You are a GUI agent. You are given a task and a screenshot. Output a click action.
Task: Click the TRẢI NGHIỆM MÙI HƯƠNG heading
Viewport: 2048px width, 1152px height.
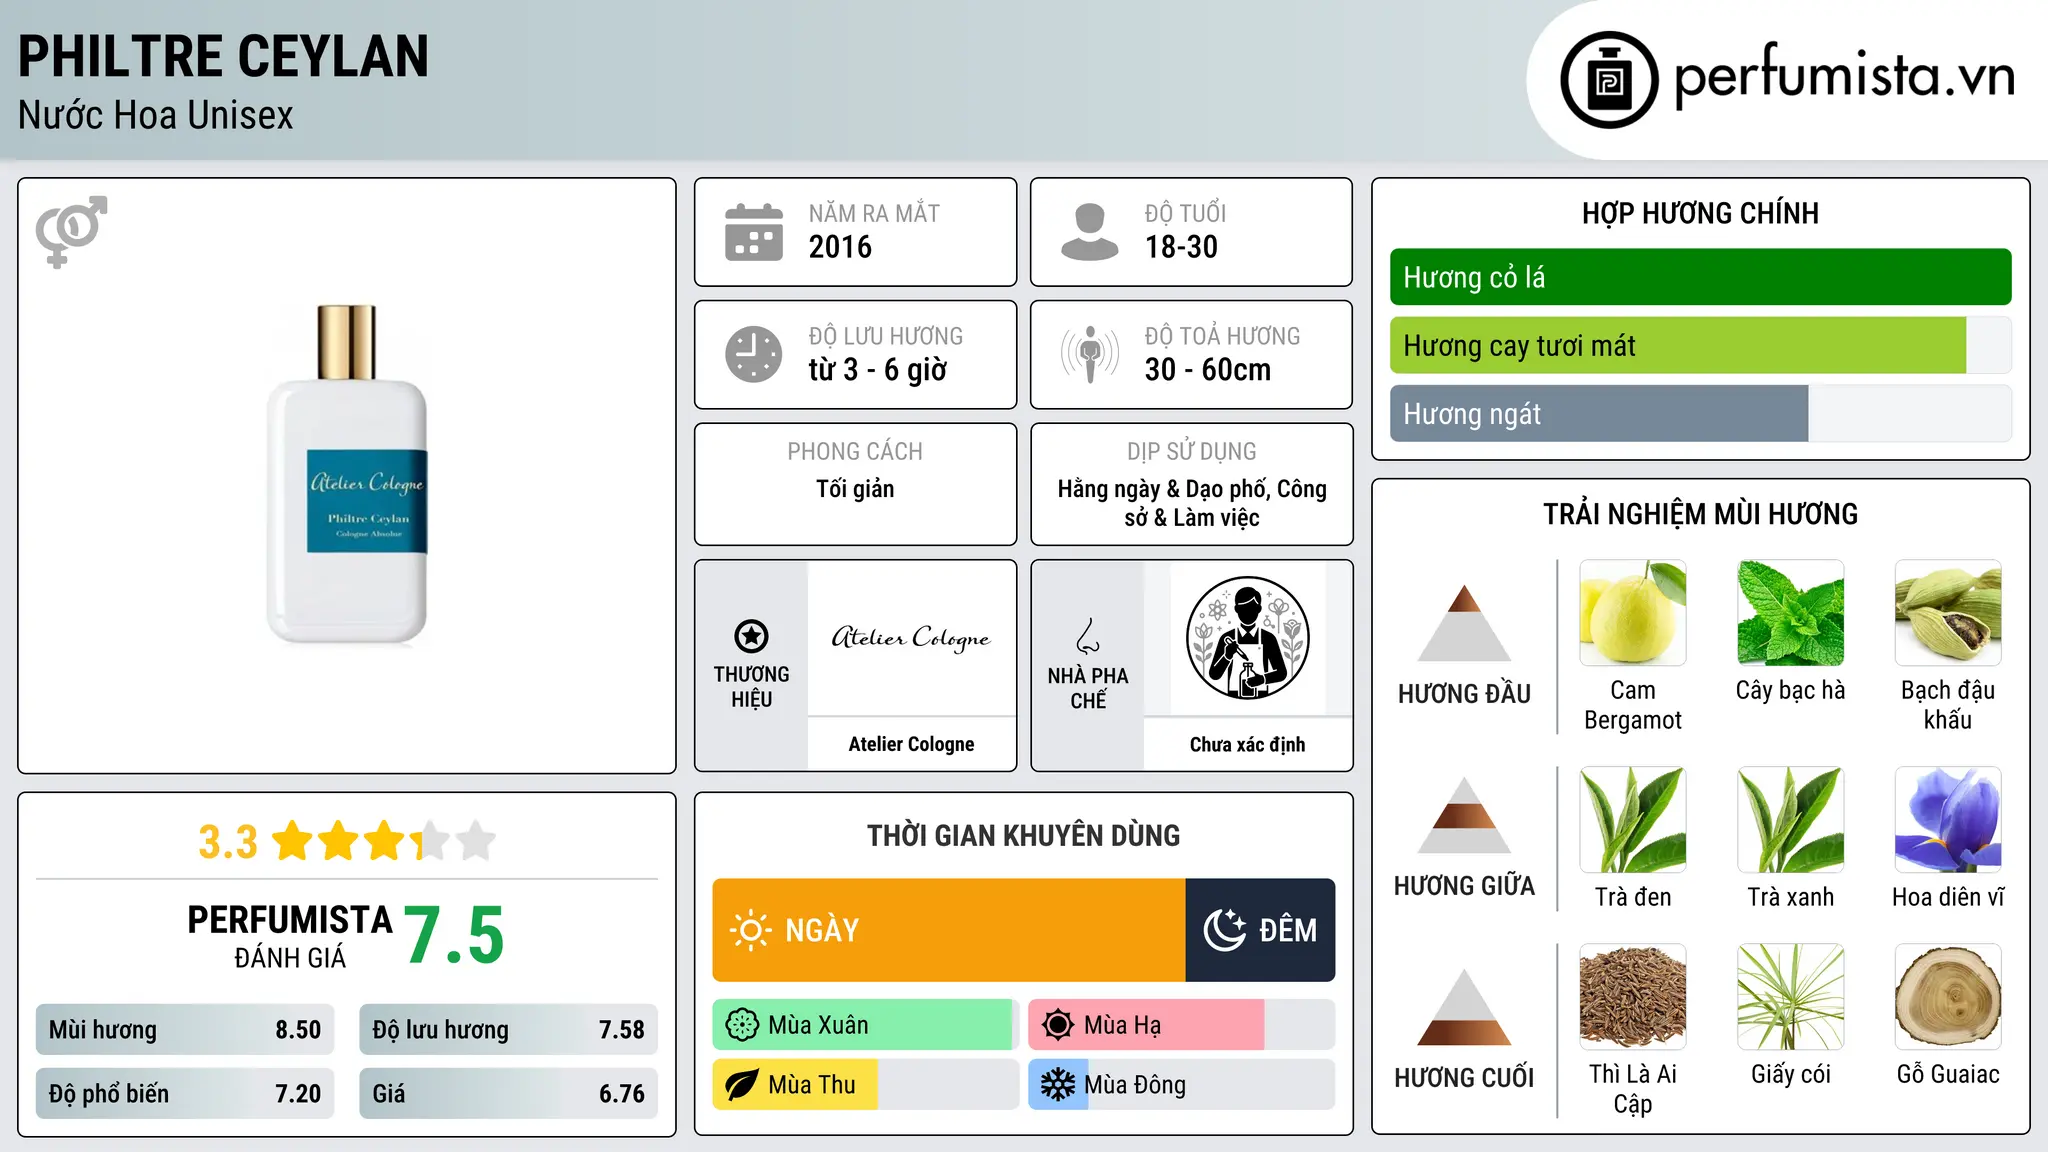click(x=1700, y=514)
